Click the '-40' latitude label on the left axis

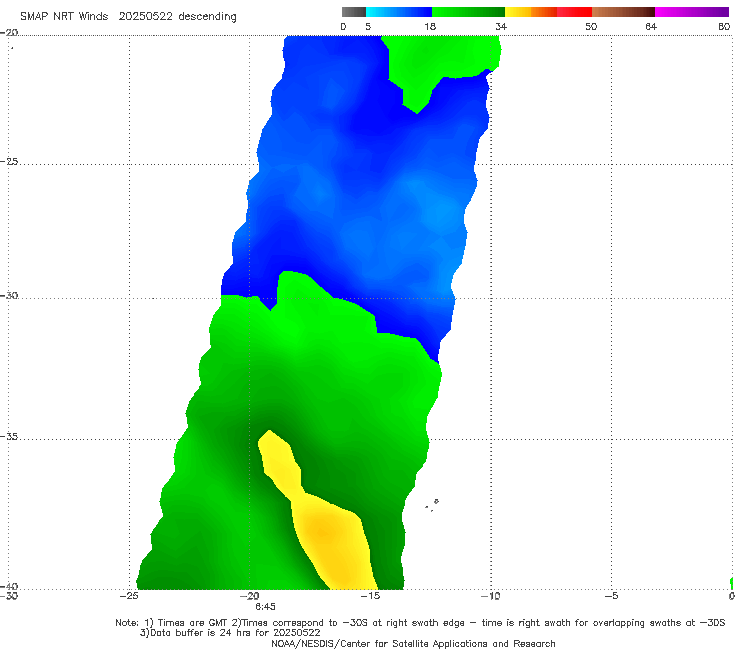coord(9,586)
